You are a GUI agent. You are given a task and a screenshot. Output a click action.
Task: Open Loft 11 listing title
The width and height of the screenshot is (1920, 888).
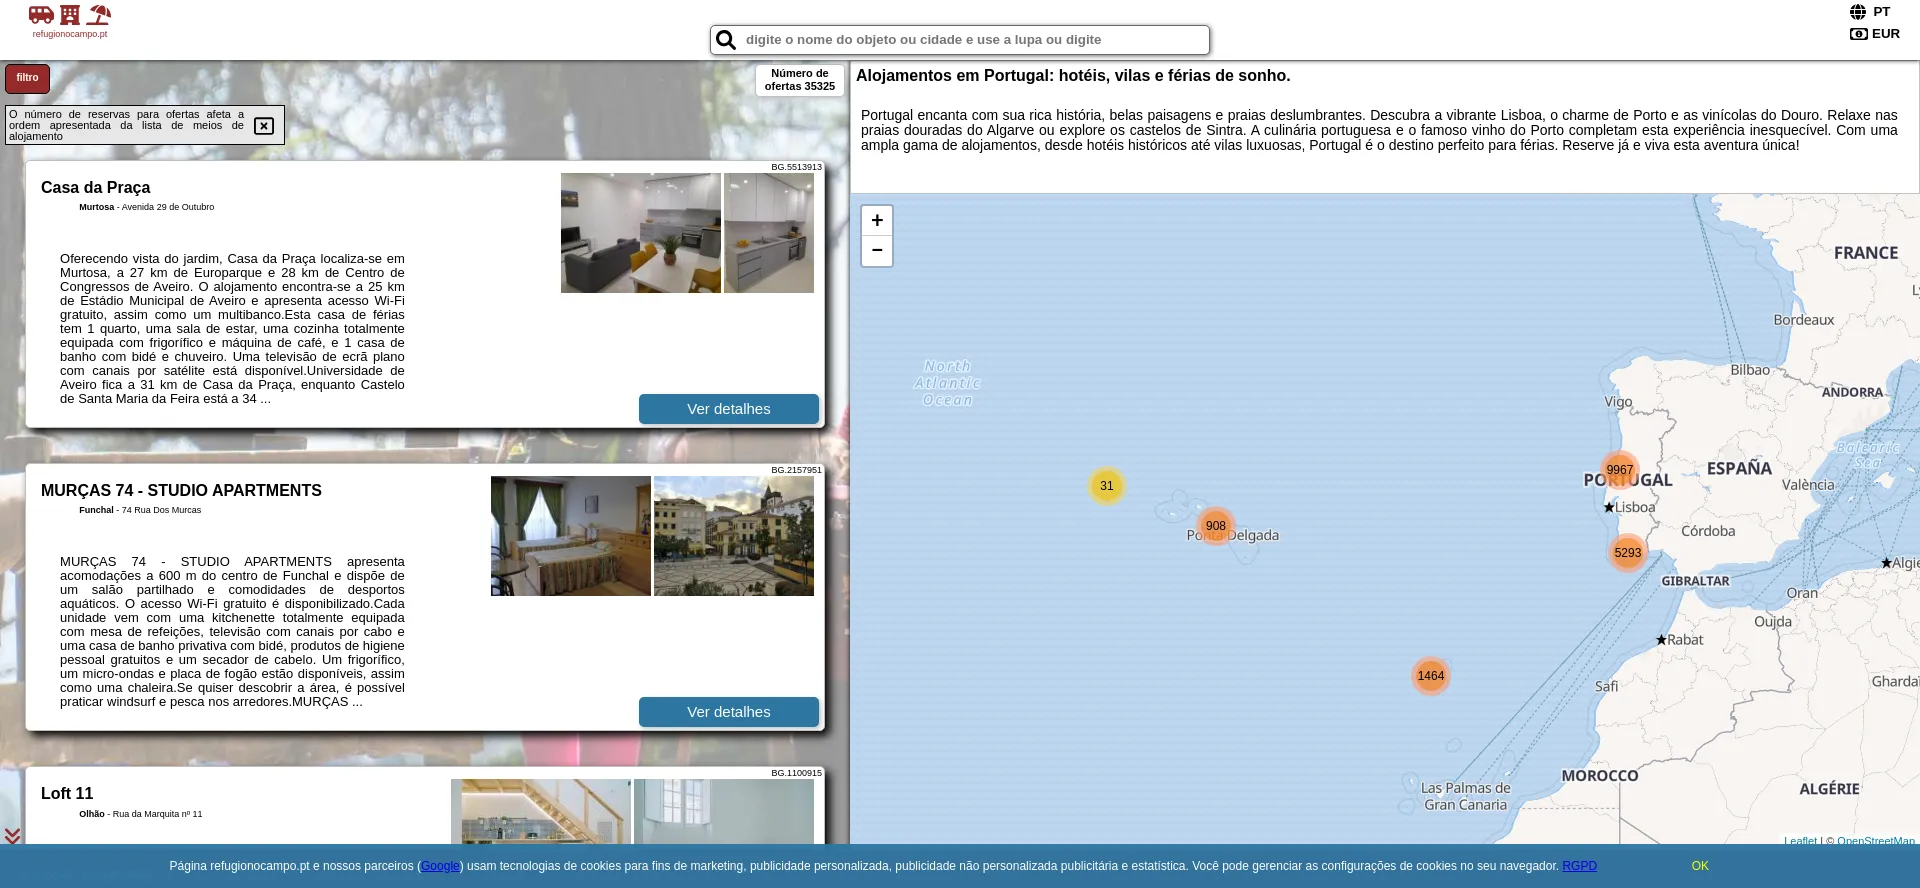click(67, 794)
